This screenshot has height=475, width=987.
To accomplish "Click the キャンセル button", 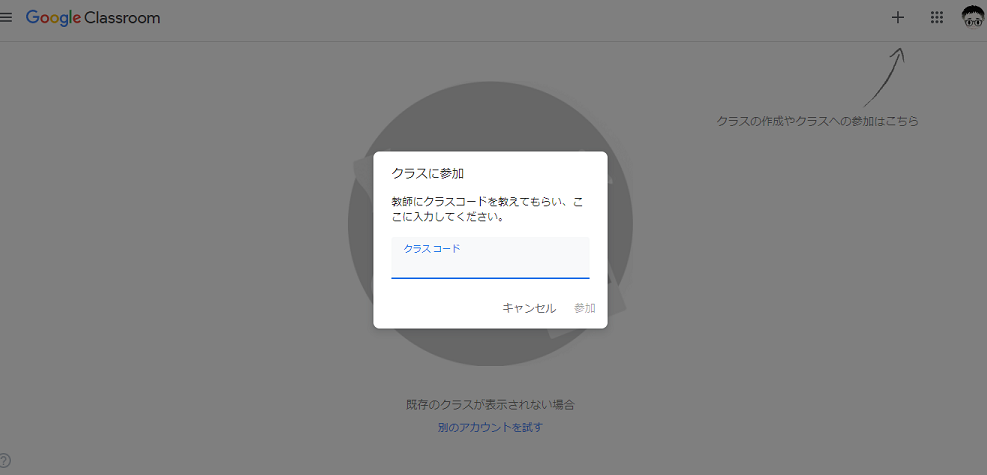I will [x=529, y=308].
